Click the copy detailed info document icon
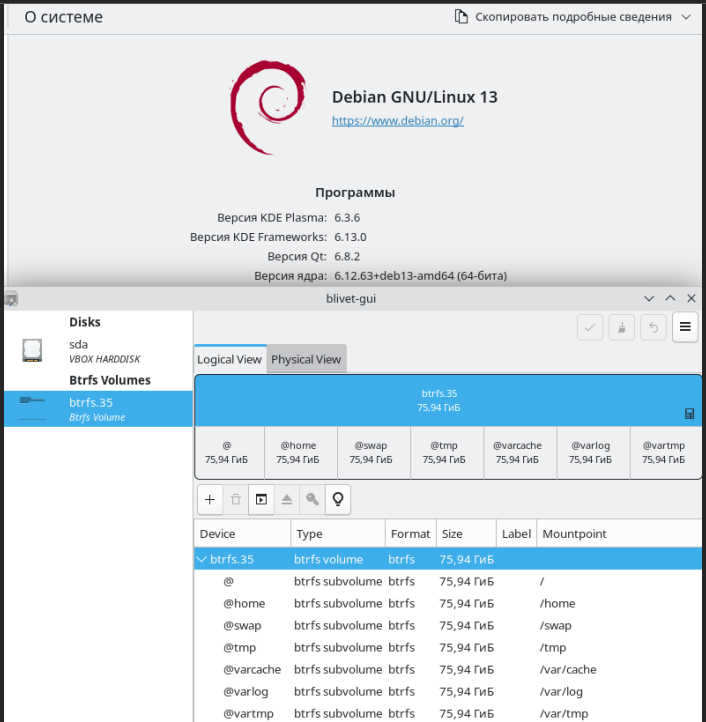 (461, 17)
